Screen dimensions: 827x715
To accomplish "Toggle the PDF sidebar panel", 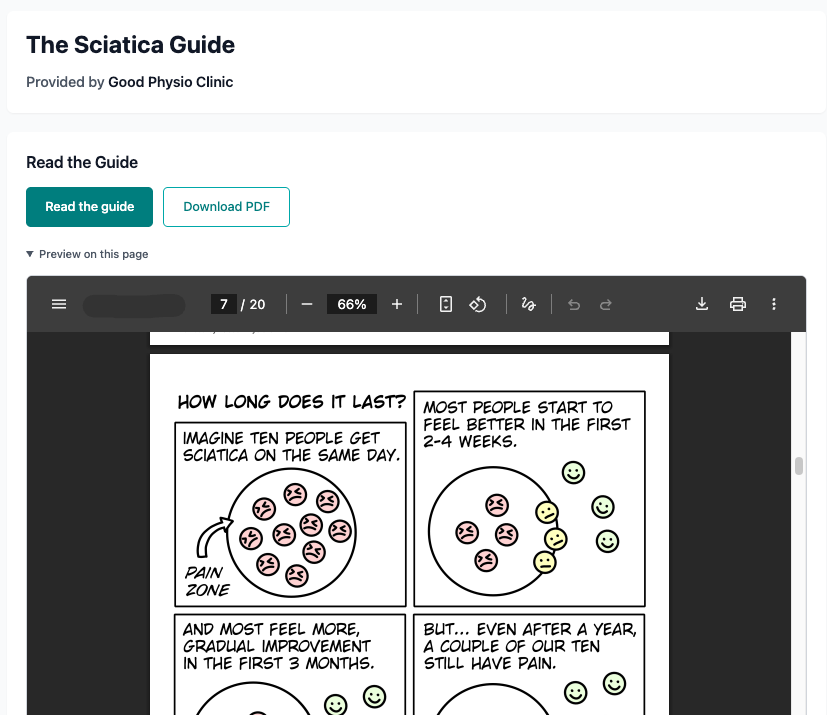I will tap(59, 304).
